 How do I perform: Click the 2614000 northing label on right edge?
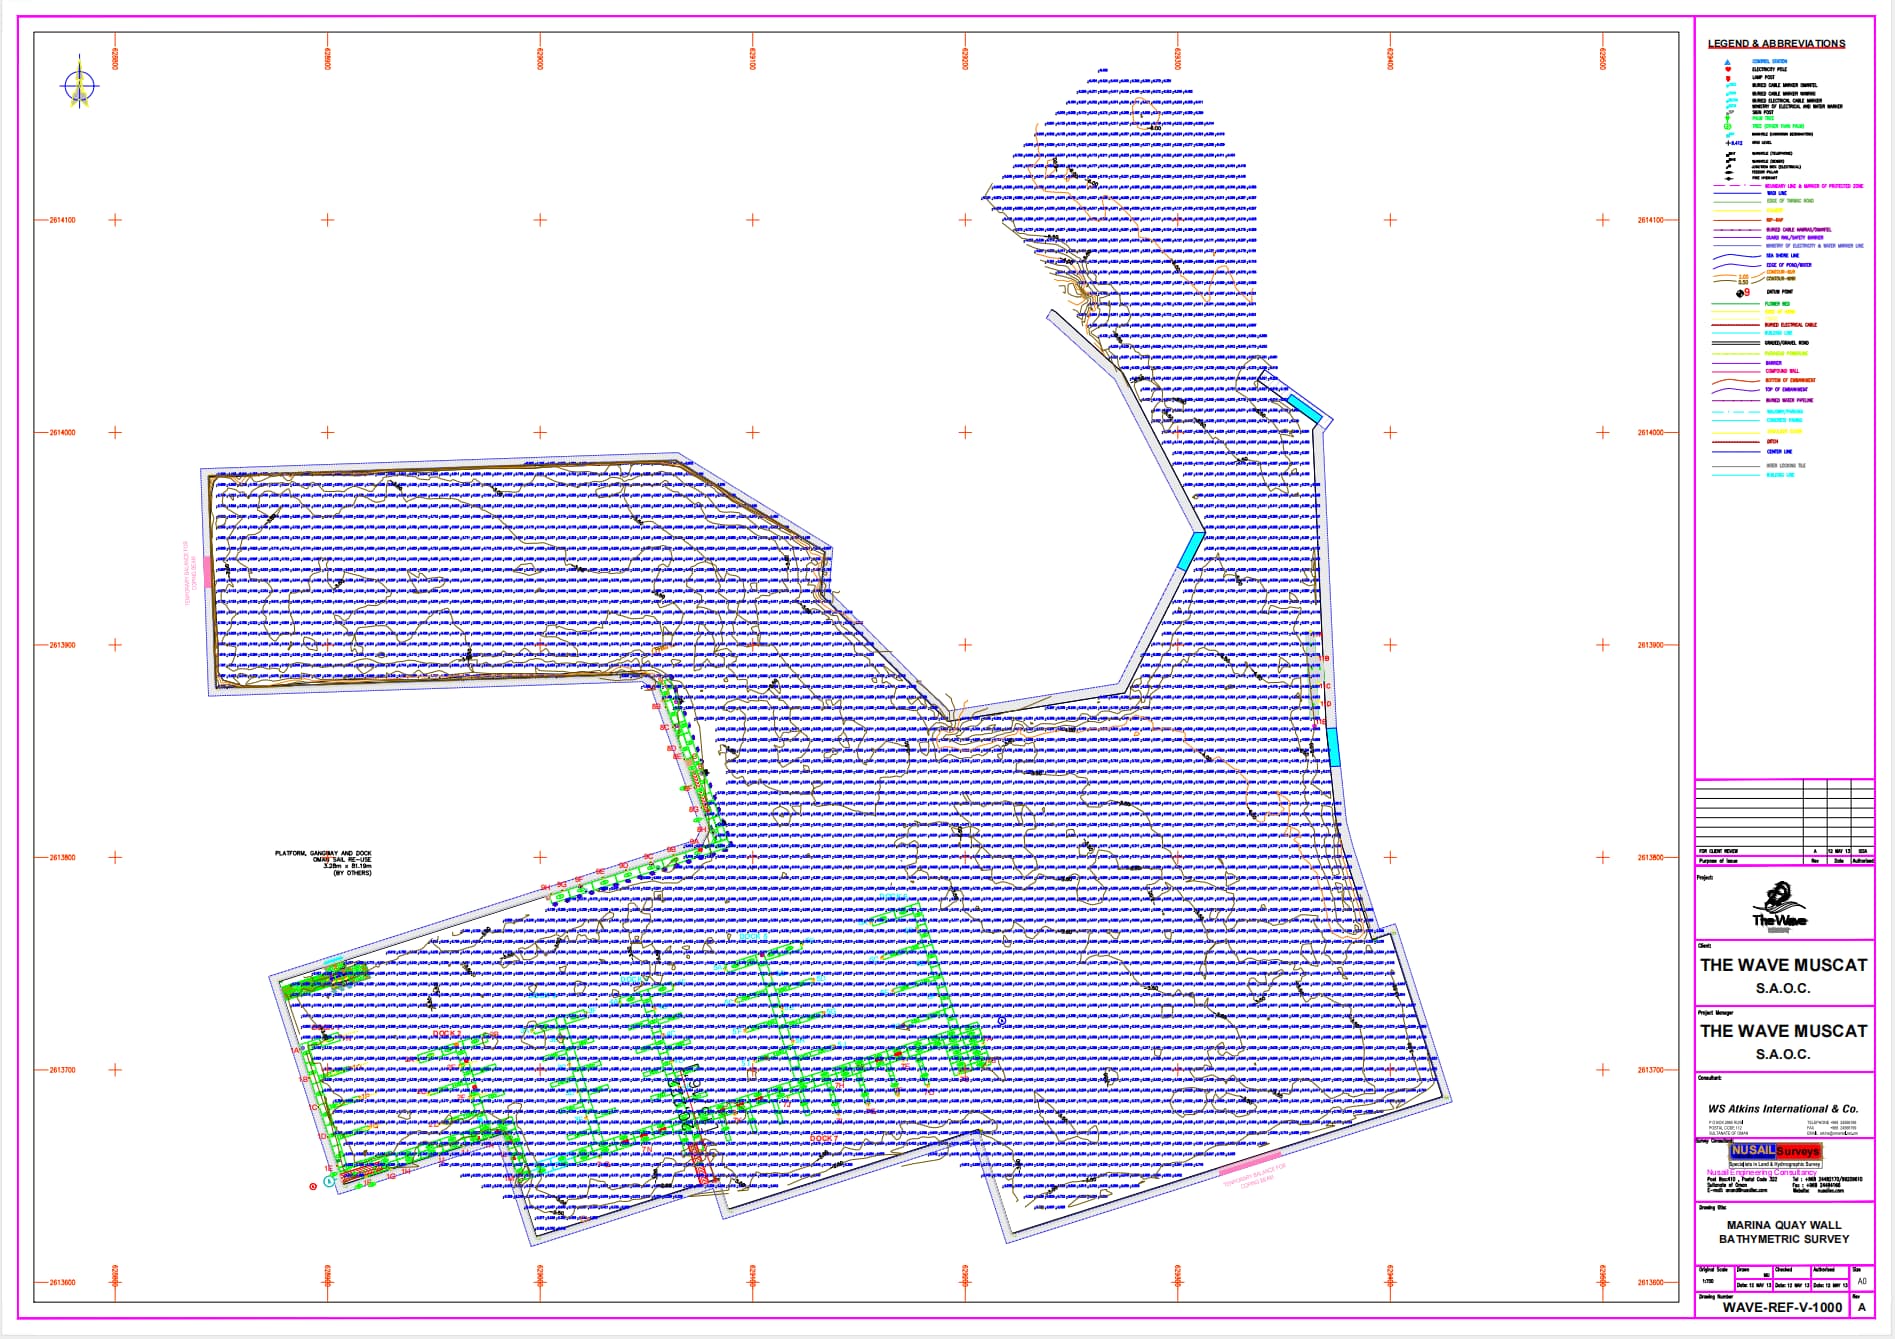[x=1651, y=433]
